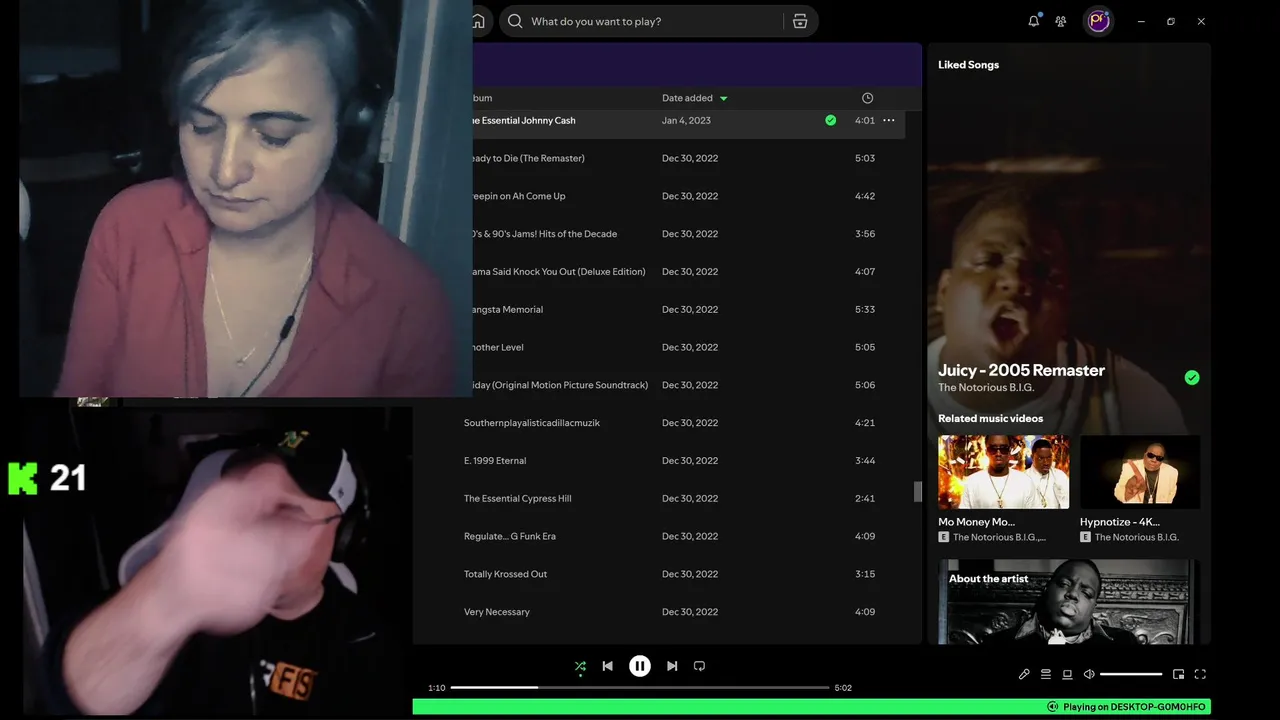Go to Spotify Home via house icon
This screenshot has height=720, width=1280.
(x=479, y=21)
